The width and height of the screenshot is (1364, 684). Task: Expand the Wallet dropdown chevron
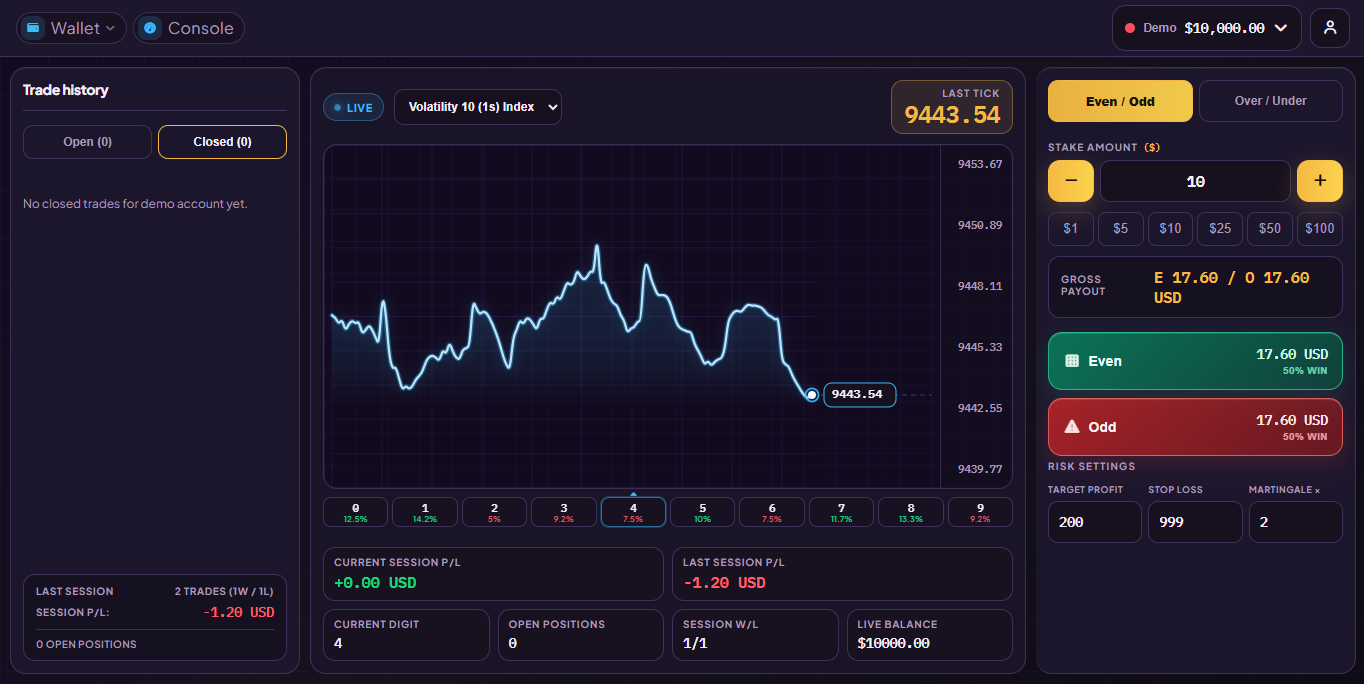point(110,28)
